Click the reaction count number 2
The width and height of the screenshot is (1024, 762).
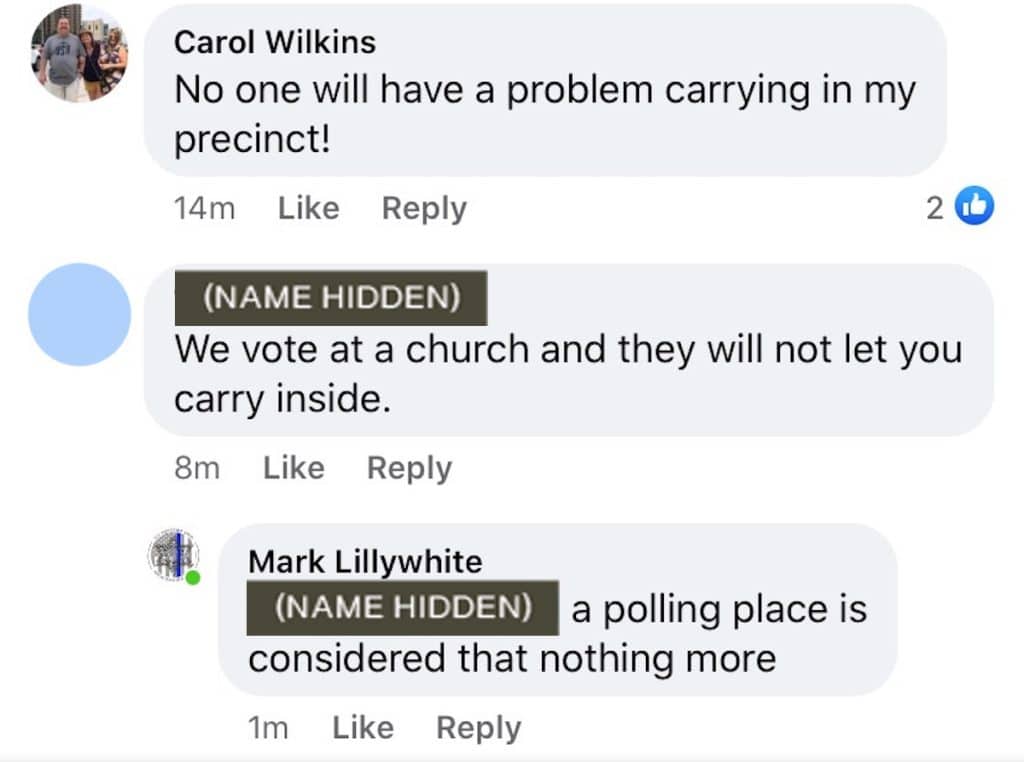coord(935,208)
